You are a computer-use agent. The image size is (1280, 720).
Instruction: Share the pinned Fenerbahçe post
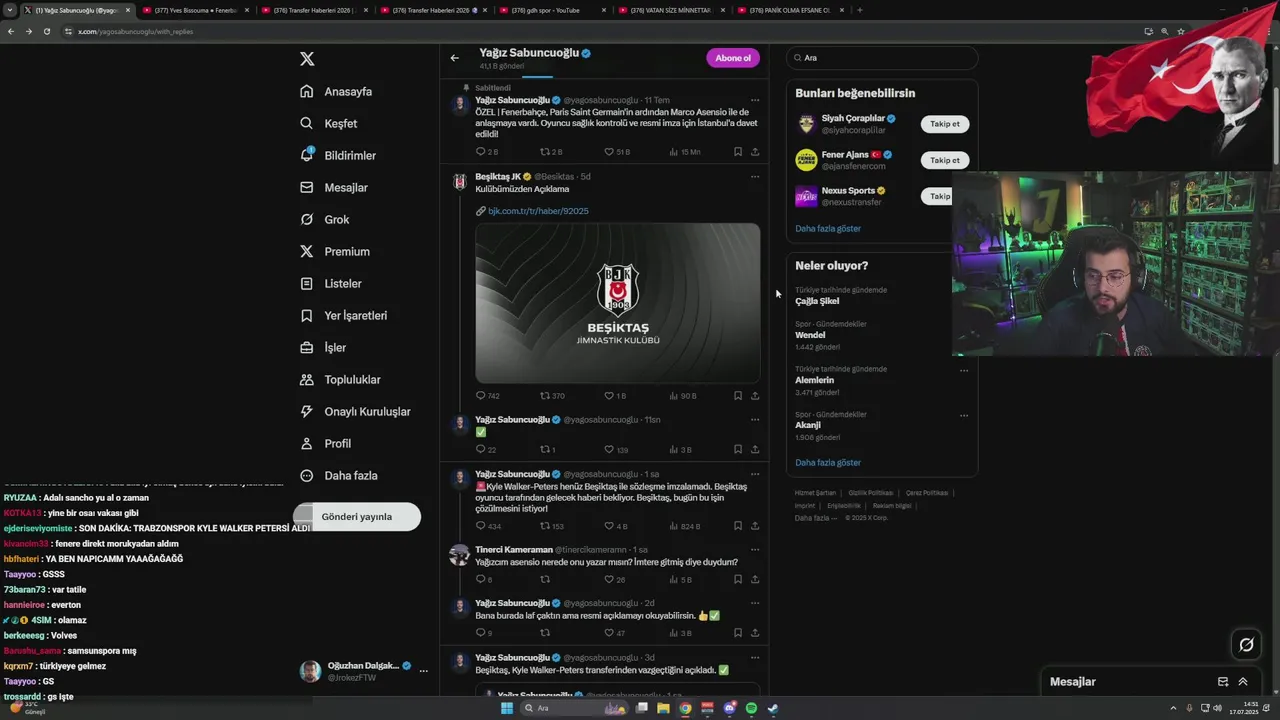coord(755,152)
